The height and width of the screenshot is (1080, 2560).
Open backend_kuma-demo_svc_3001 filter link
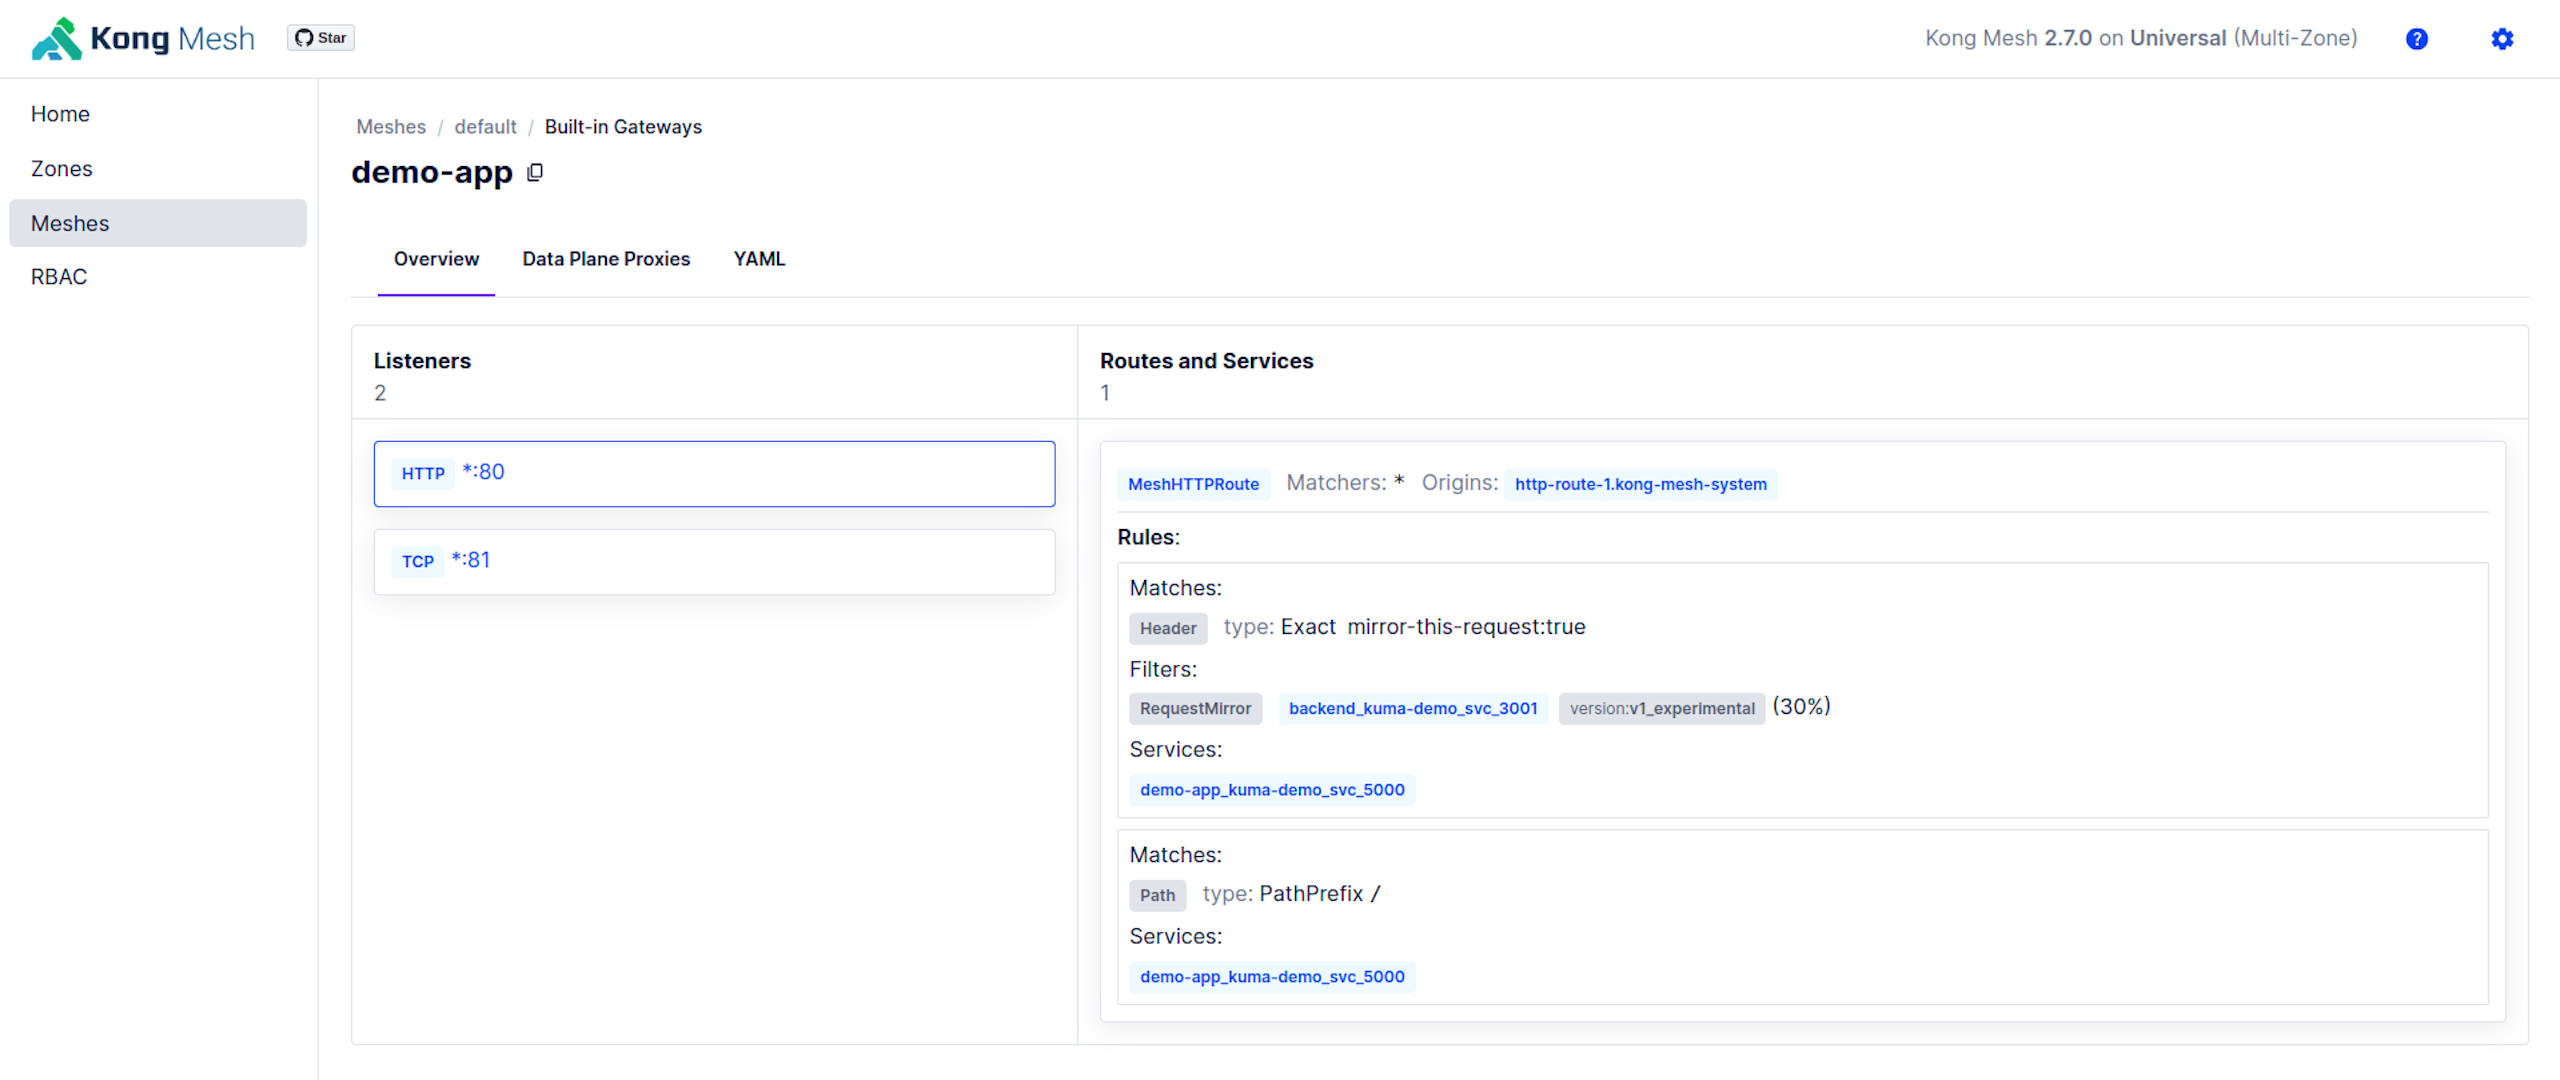1412,708
